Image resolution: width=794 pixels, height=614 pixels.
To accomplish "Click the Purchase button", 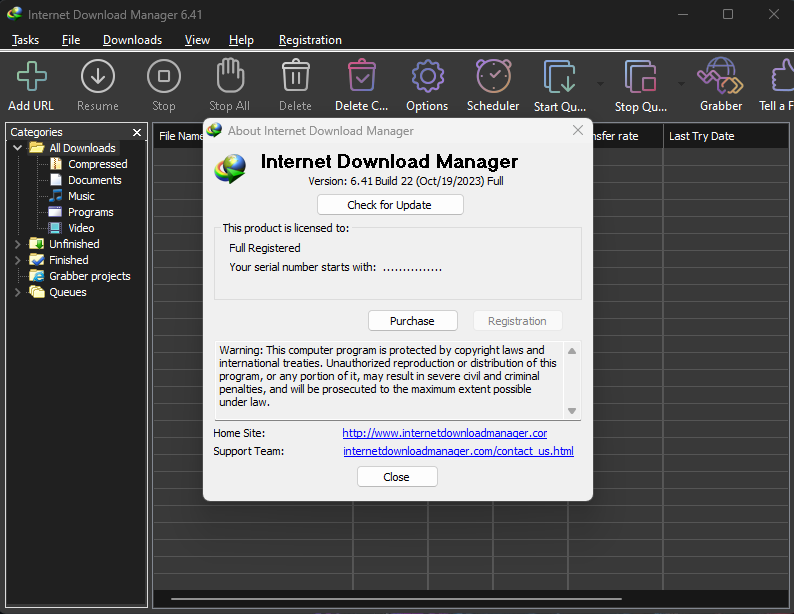I will click(413, 321).
